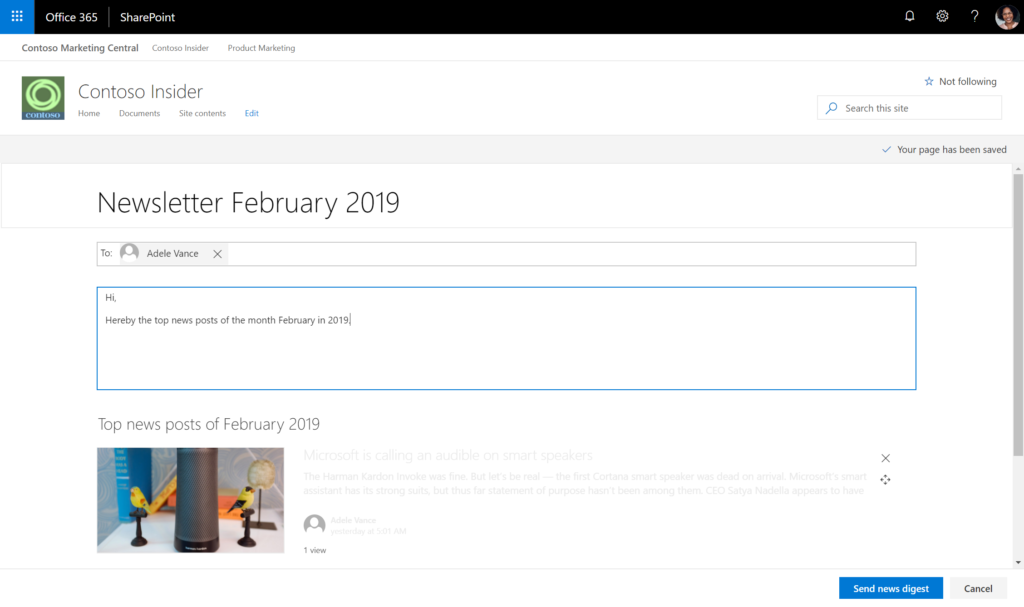Click the Contoso Insider site title
Screen dimensions: 1024x607
pyautogui.click(x=140, y=91)
